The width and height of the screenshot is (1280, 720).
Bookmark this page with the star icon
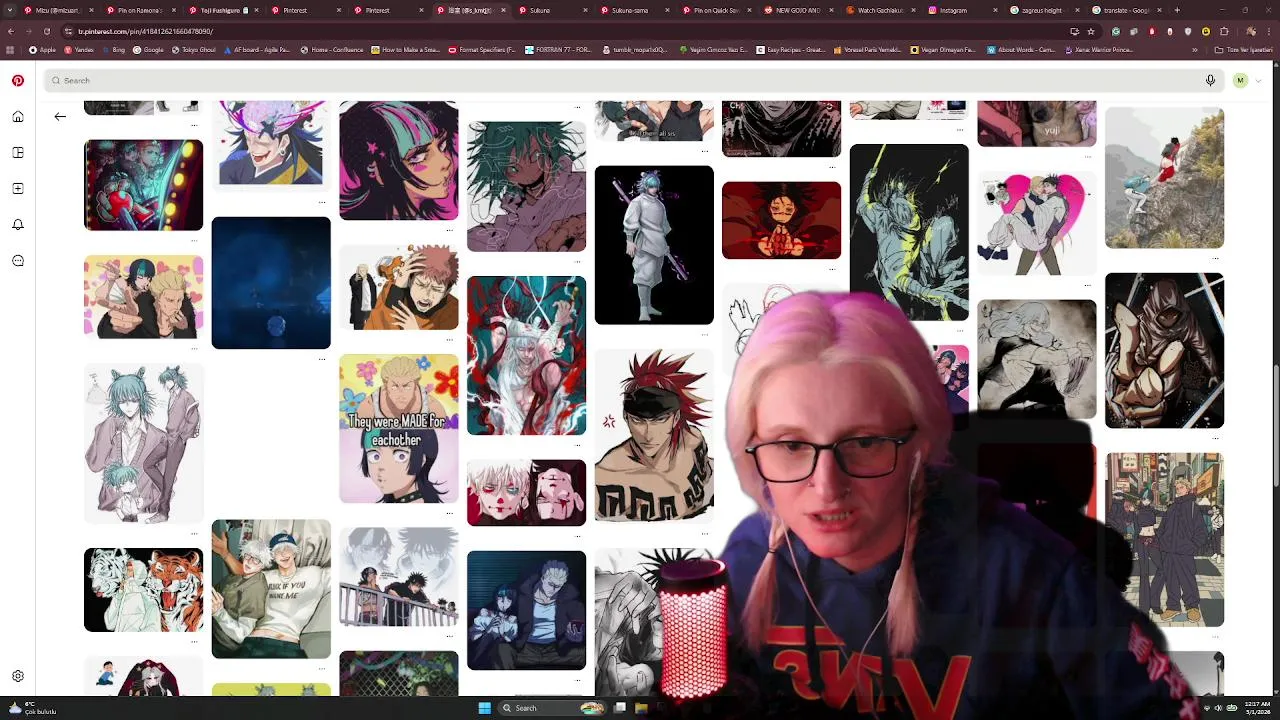pos(1091,31)
